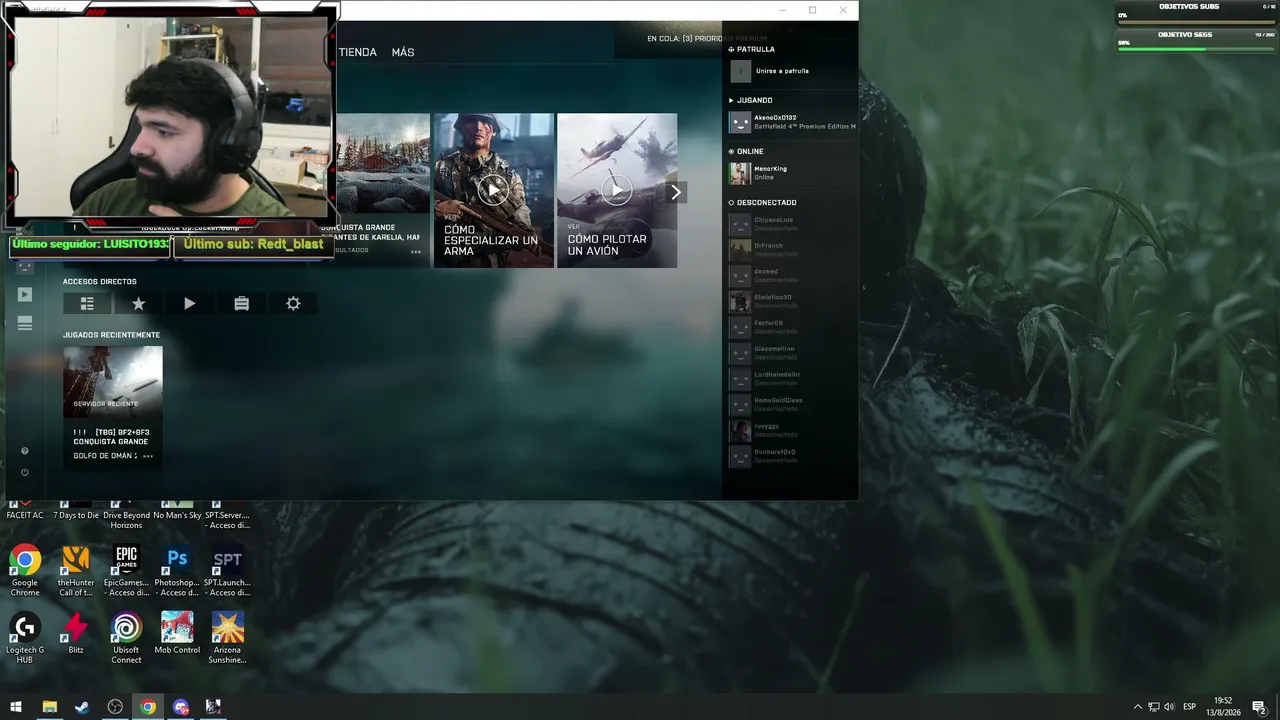
Task: Open the Tienda tab
Action: click(x=357, y=52)
